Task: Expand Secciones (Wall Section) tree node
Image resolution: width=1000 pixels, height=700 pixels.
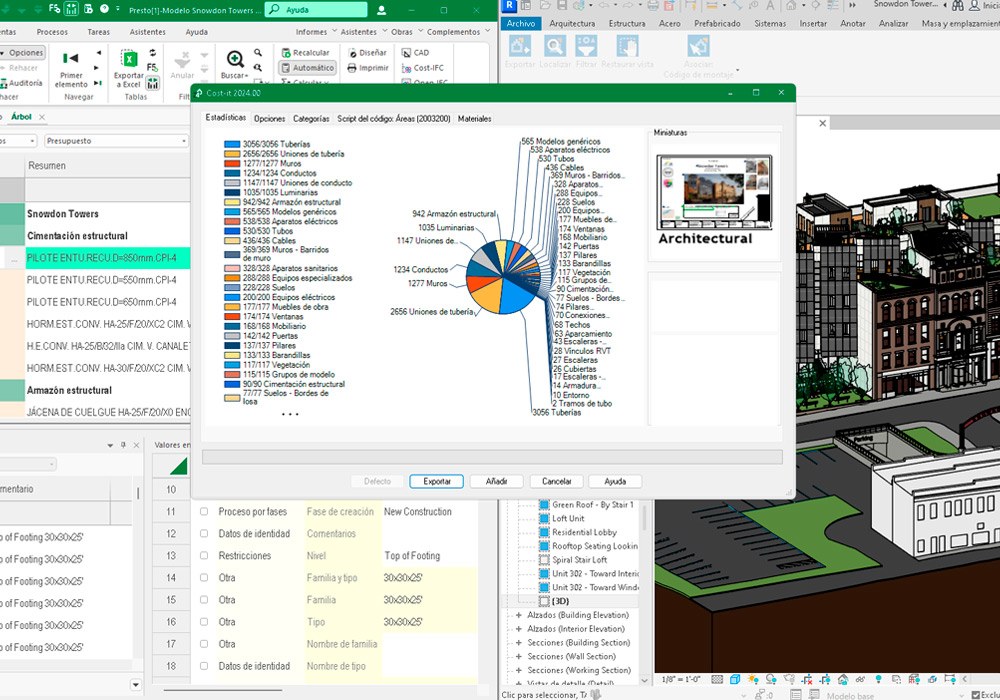Action: pyautogui.click(x=518, y=657)
